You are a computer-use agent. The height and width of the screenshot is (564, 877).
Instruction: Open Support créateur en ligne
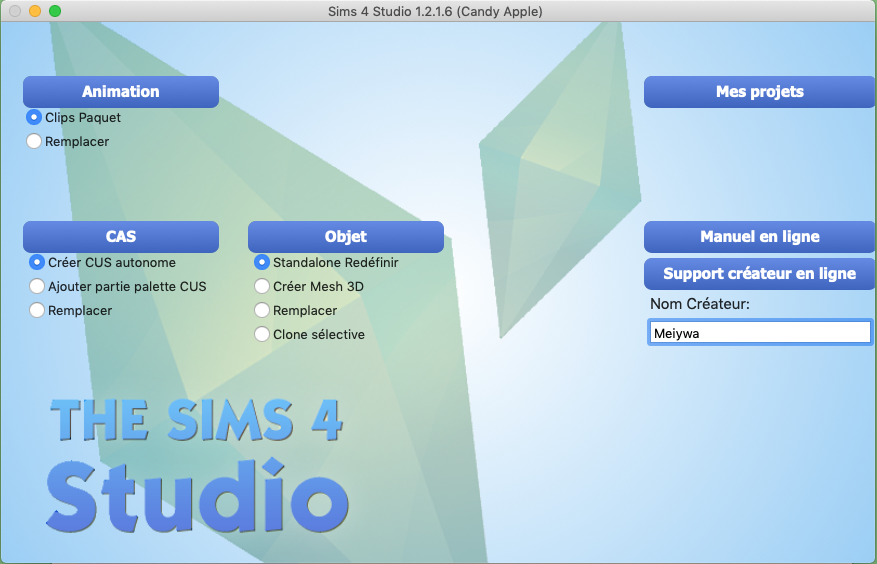click(760, 274)
